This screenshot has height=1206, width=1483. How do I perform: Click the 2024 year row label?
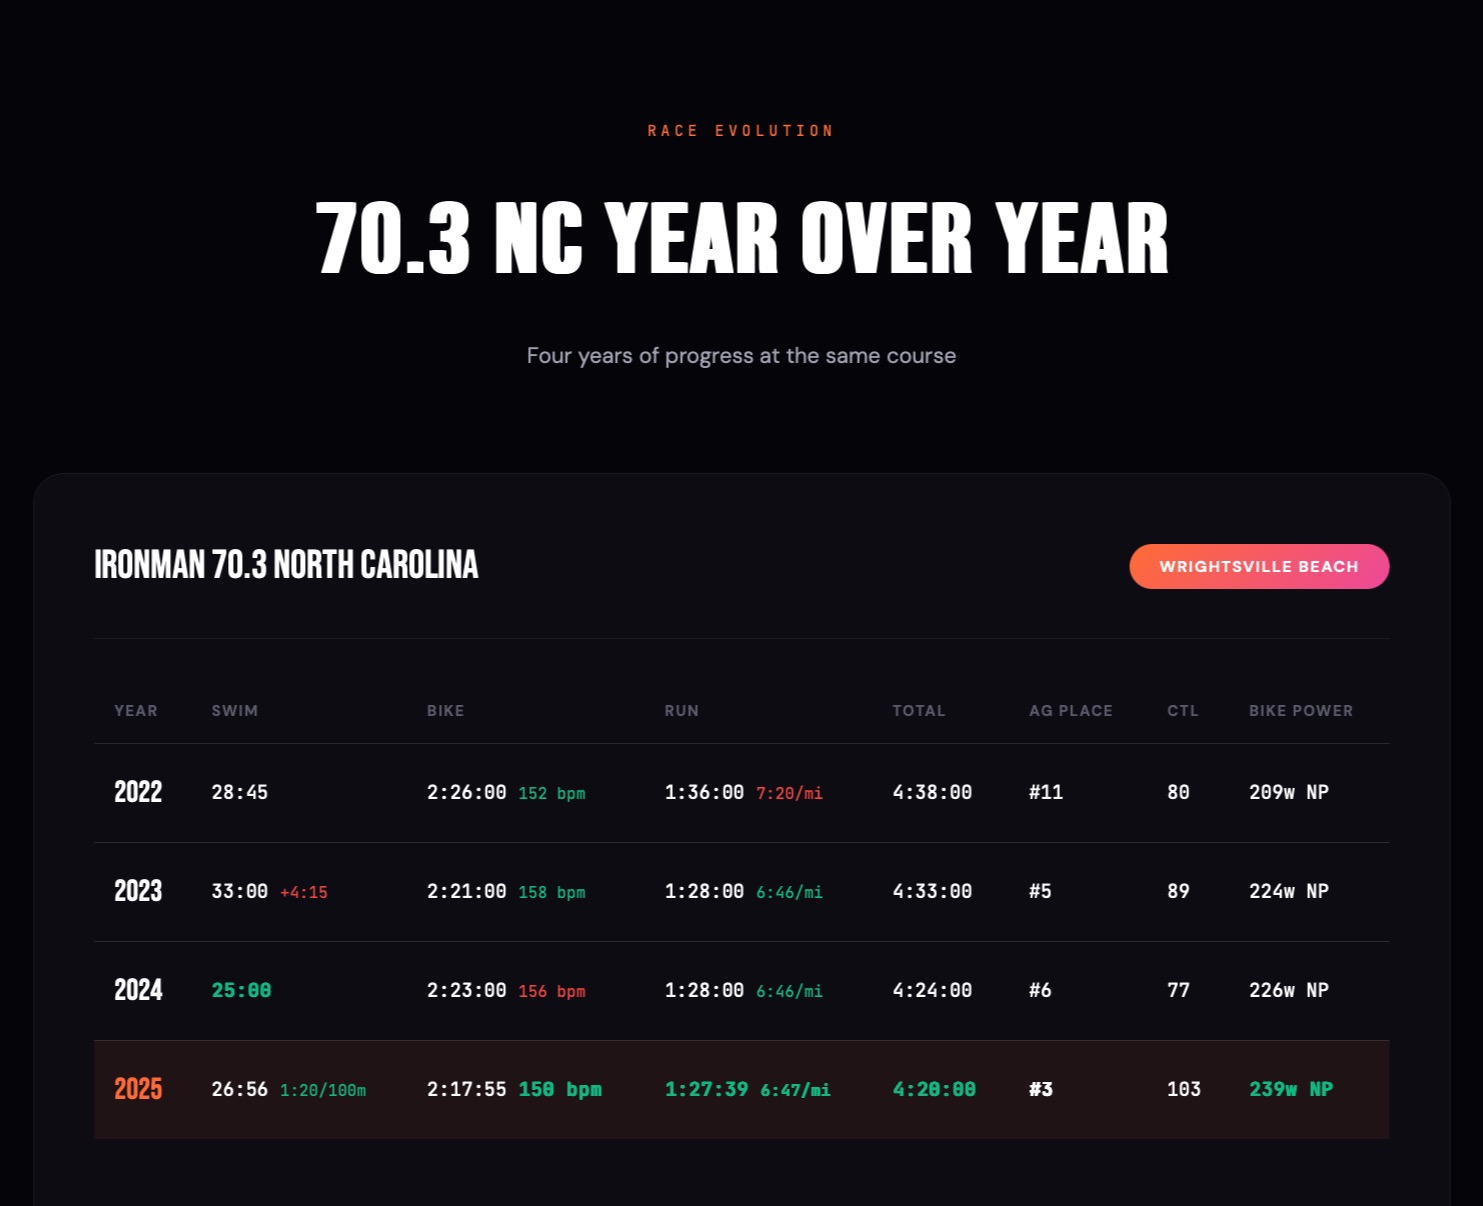point(138,990)
